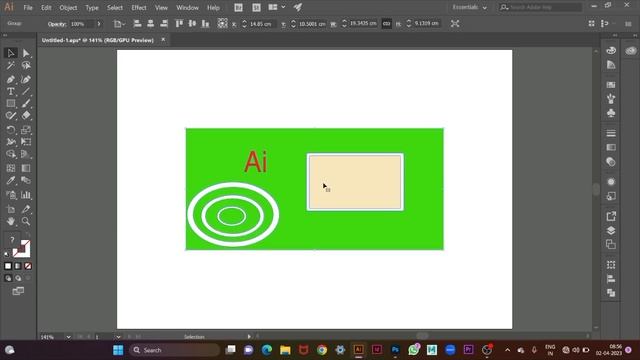Screen dimensions: 640x360
Task: Open the Arrange Documents dropdown arrow
Action: click(283, 7)
